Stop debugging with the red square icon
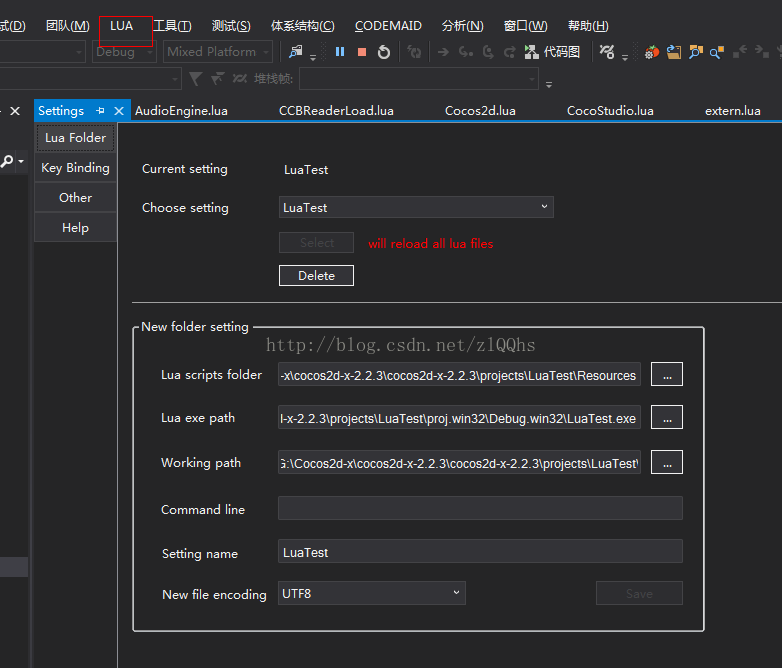This screenshot has width=782, height=668. (x=362, y=52)
